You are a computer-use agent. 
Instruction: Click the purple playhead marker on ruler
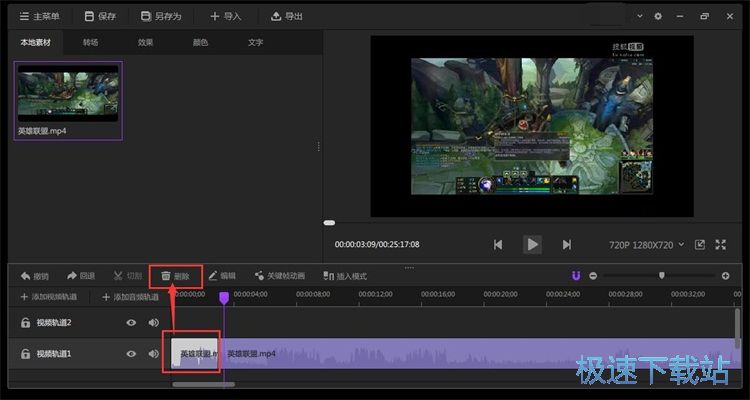pos(224,298)
